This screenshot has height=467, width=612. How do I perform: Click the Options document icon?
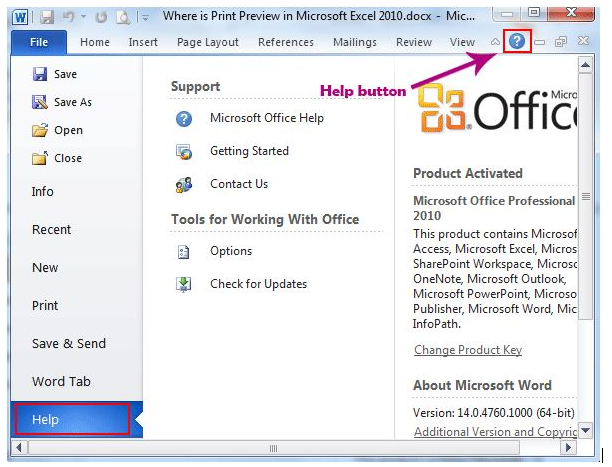click(183, 252)
